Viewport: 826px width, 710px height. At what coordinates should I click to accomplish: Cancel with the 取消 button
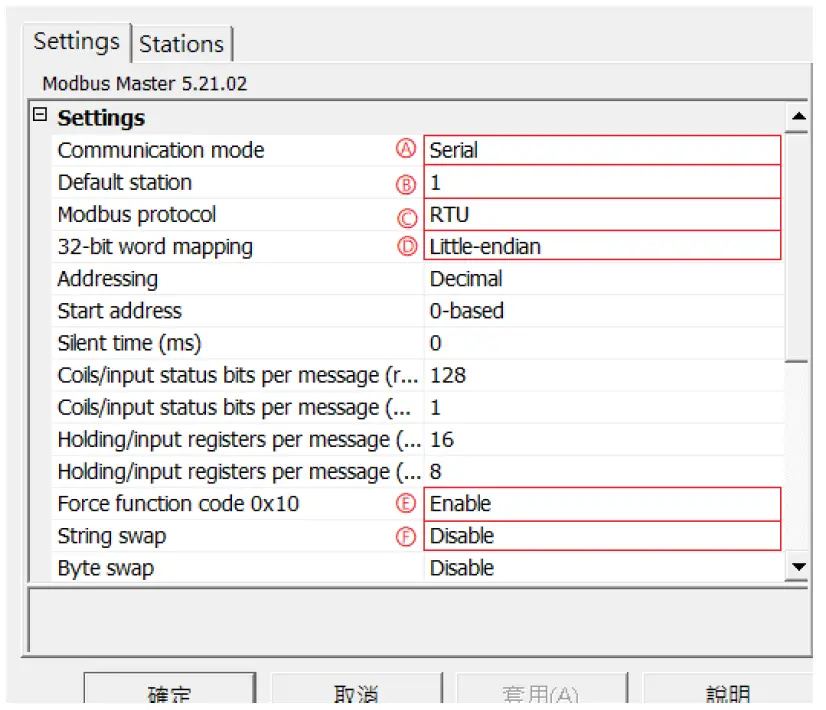[x=357, y=689]
